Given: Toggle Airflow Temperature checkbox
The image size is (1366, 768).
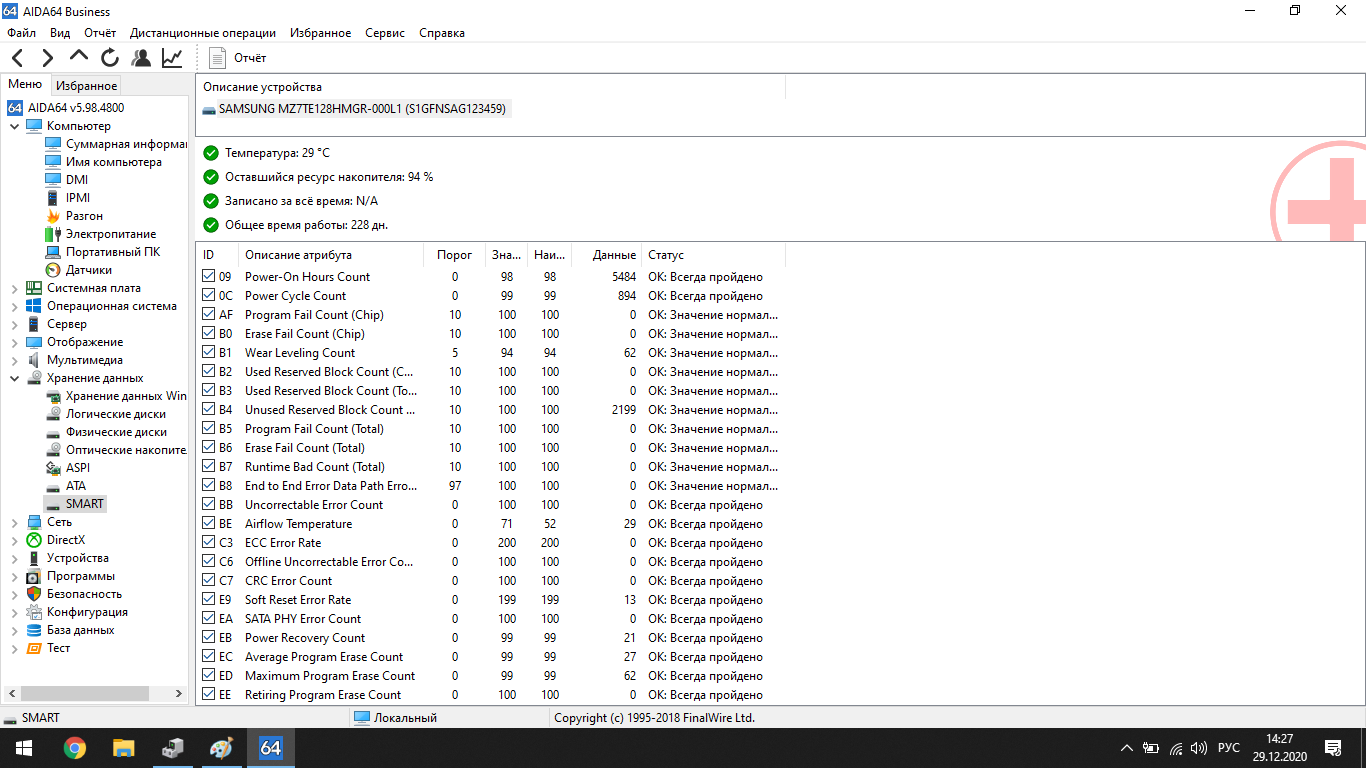Looking at the screenshot, I should point(209,524).
